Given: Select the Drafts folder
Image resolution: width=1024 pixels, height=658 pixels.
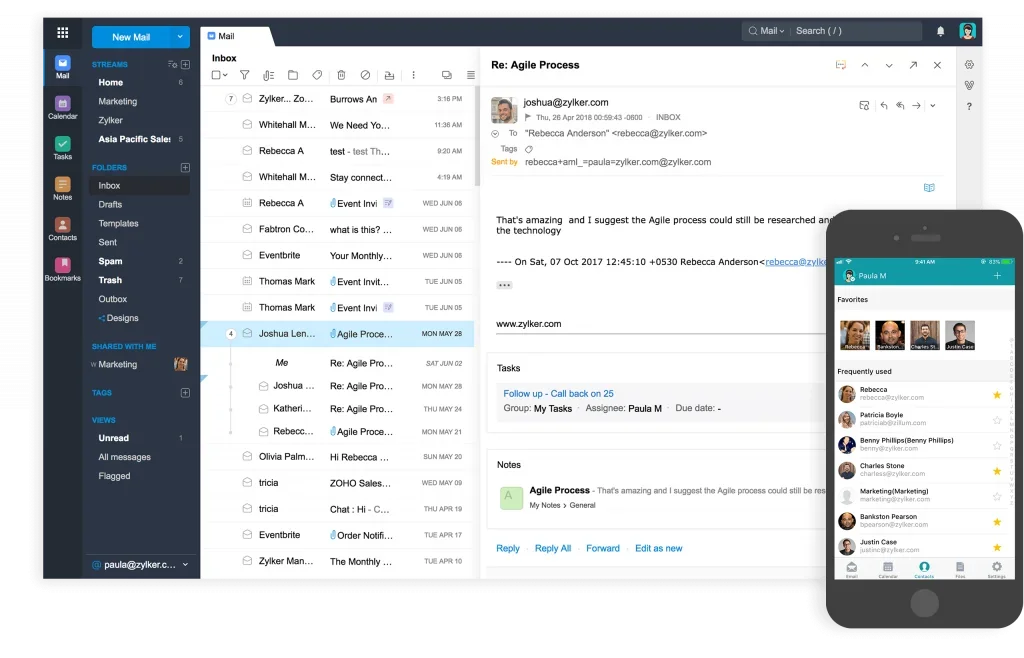Looking at the screenshot, I should (x=110, y=204).
